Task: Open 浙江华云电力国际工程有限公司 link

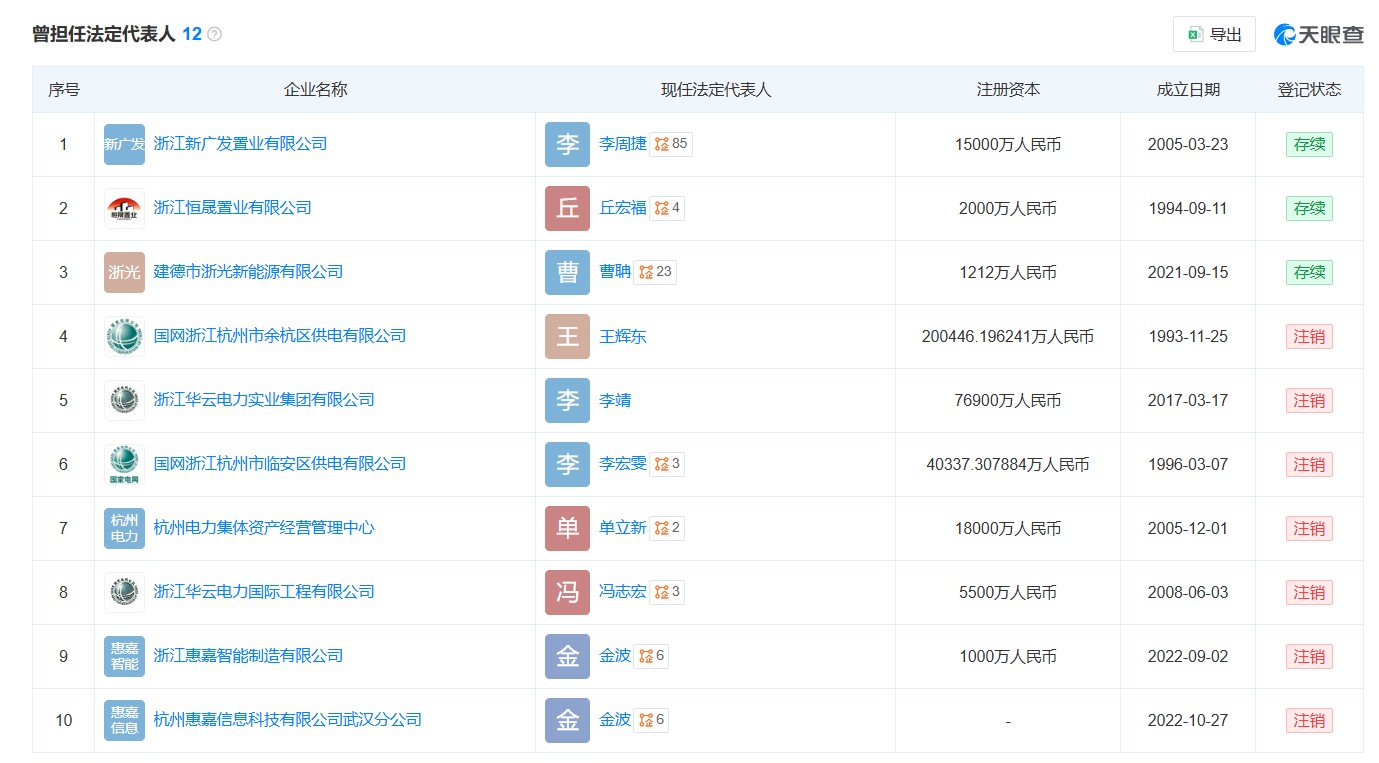Action: (x=264, y=592)
